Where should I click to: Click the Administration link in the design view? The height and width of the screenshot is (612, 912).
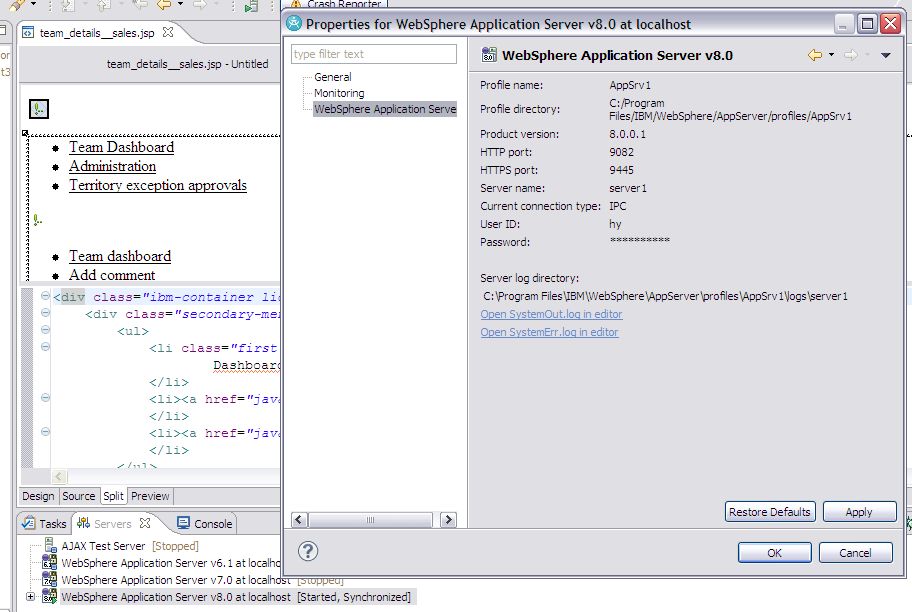click(x=113, y=166)
